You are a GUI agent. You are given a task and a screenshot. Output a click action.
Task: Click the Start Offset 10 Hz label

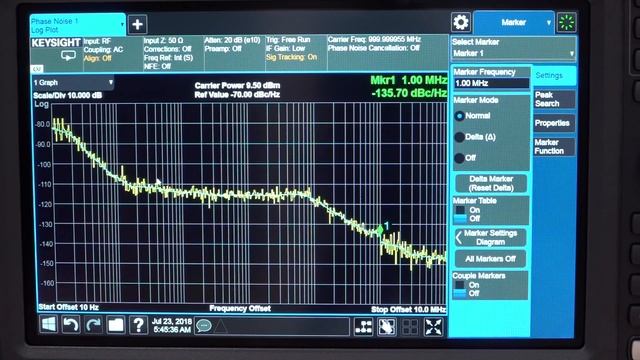point(69,307)
